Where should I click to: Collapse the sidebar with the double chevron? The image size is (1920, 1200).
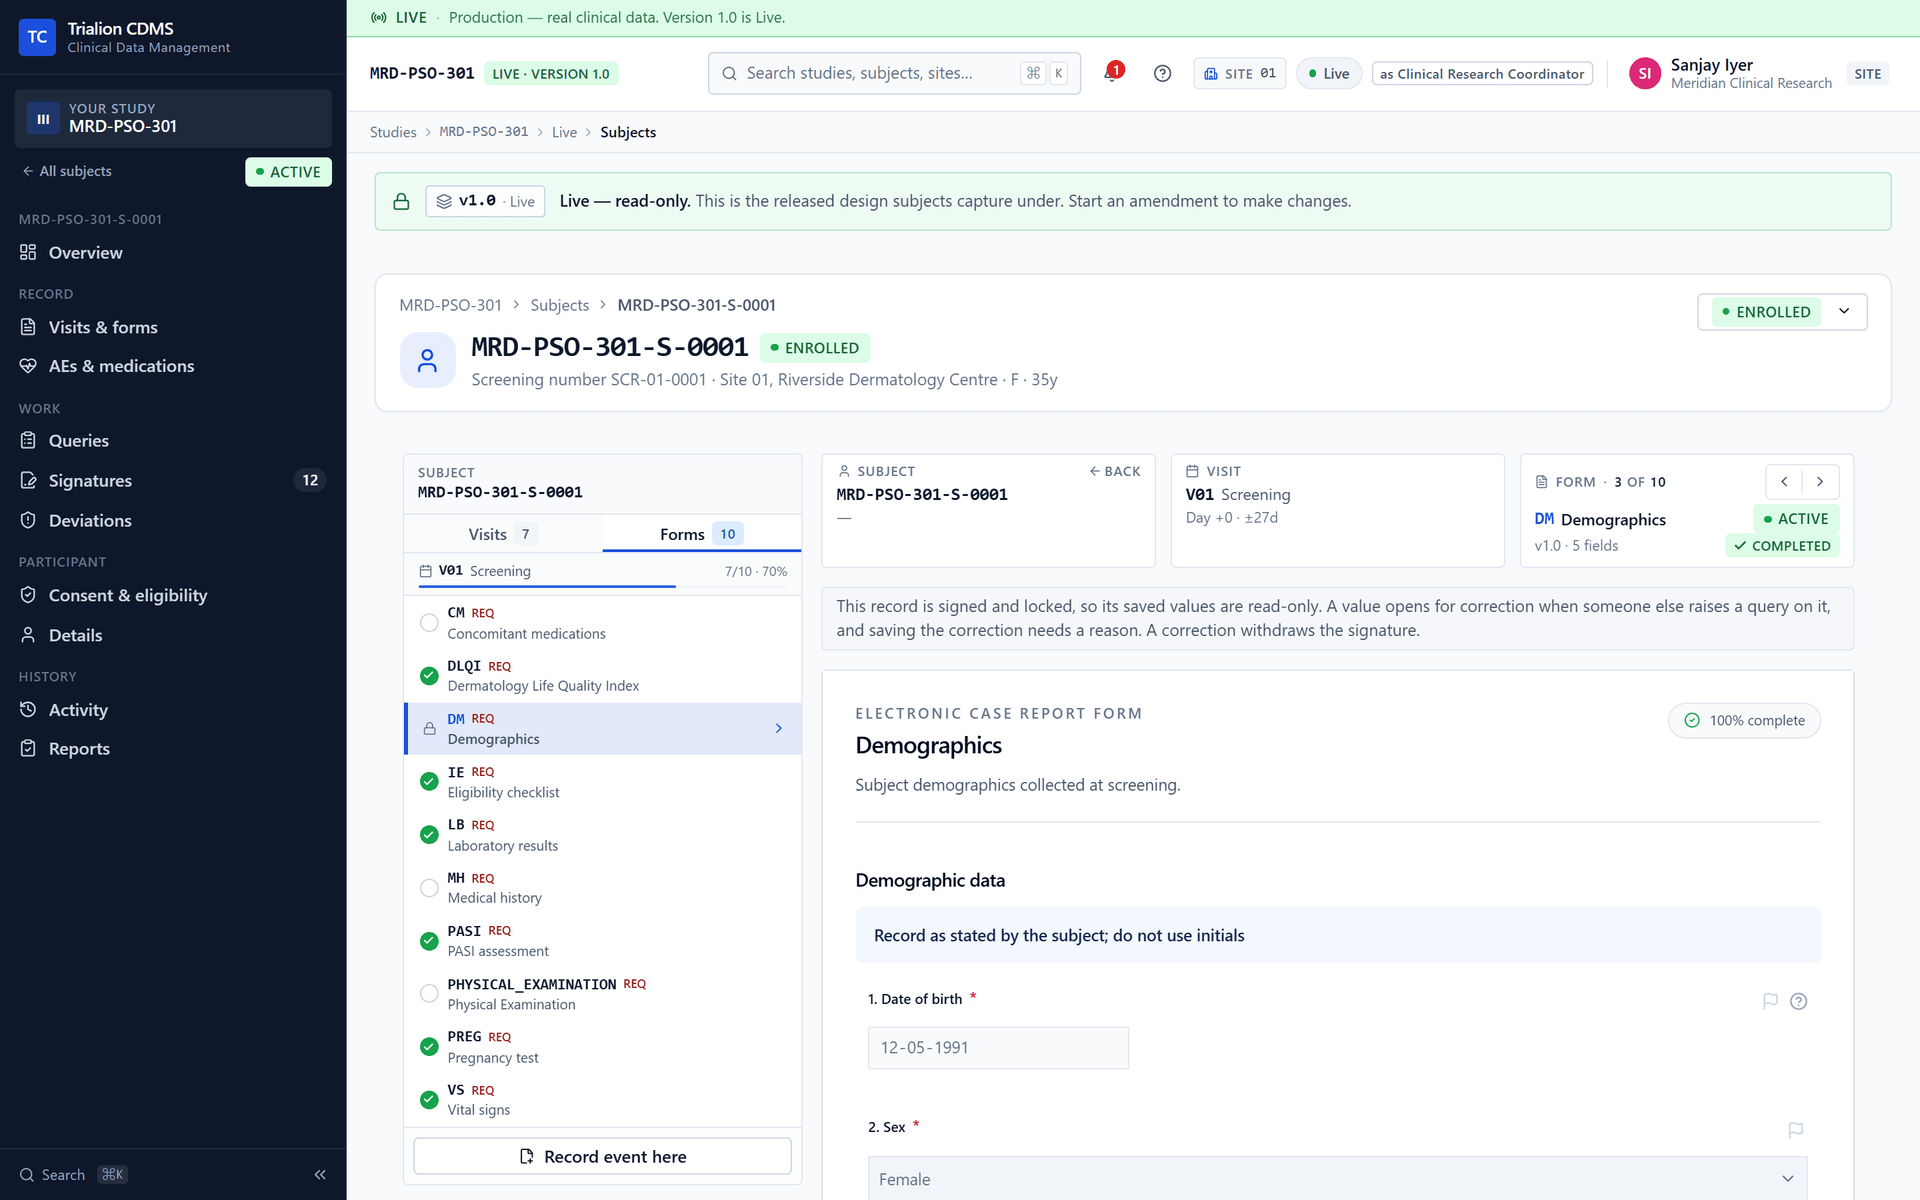pyautogui.click(x=320, y=1175)
